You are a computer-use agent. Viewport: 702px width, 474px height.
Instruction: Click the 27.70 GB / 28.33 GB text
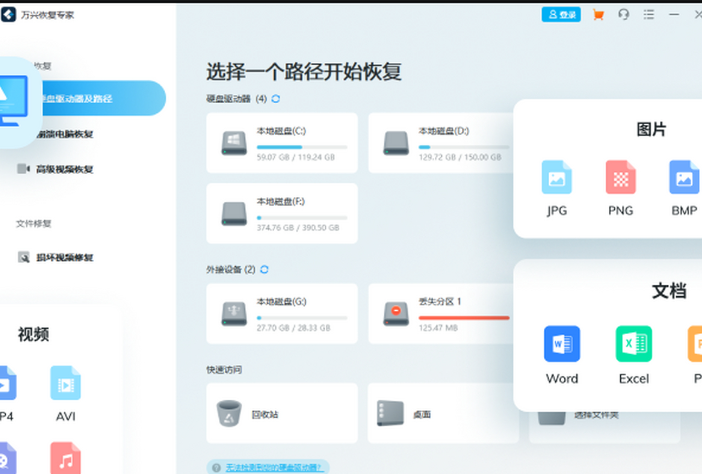coord(294,328)
